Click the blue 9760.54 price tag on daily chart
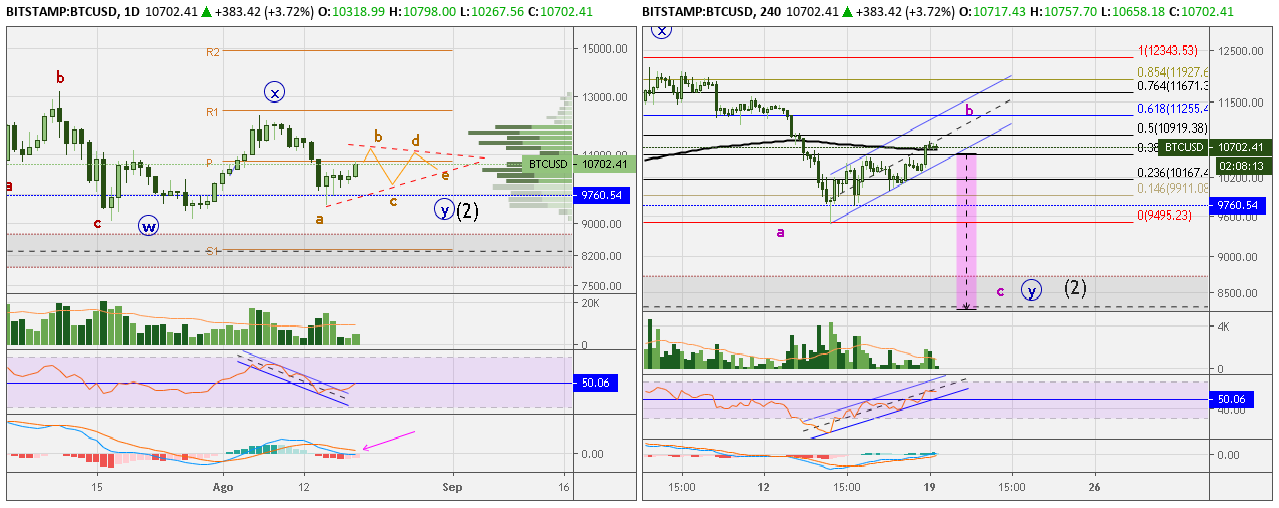1279x508 pixels. (602, 196)
